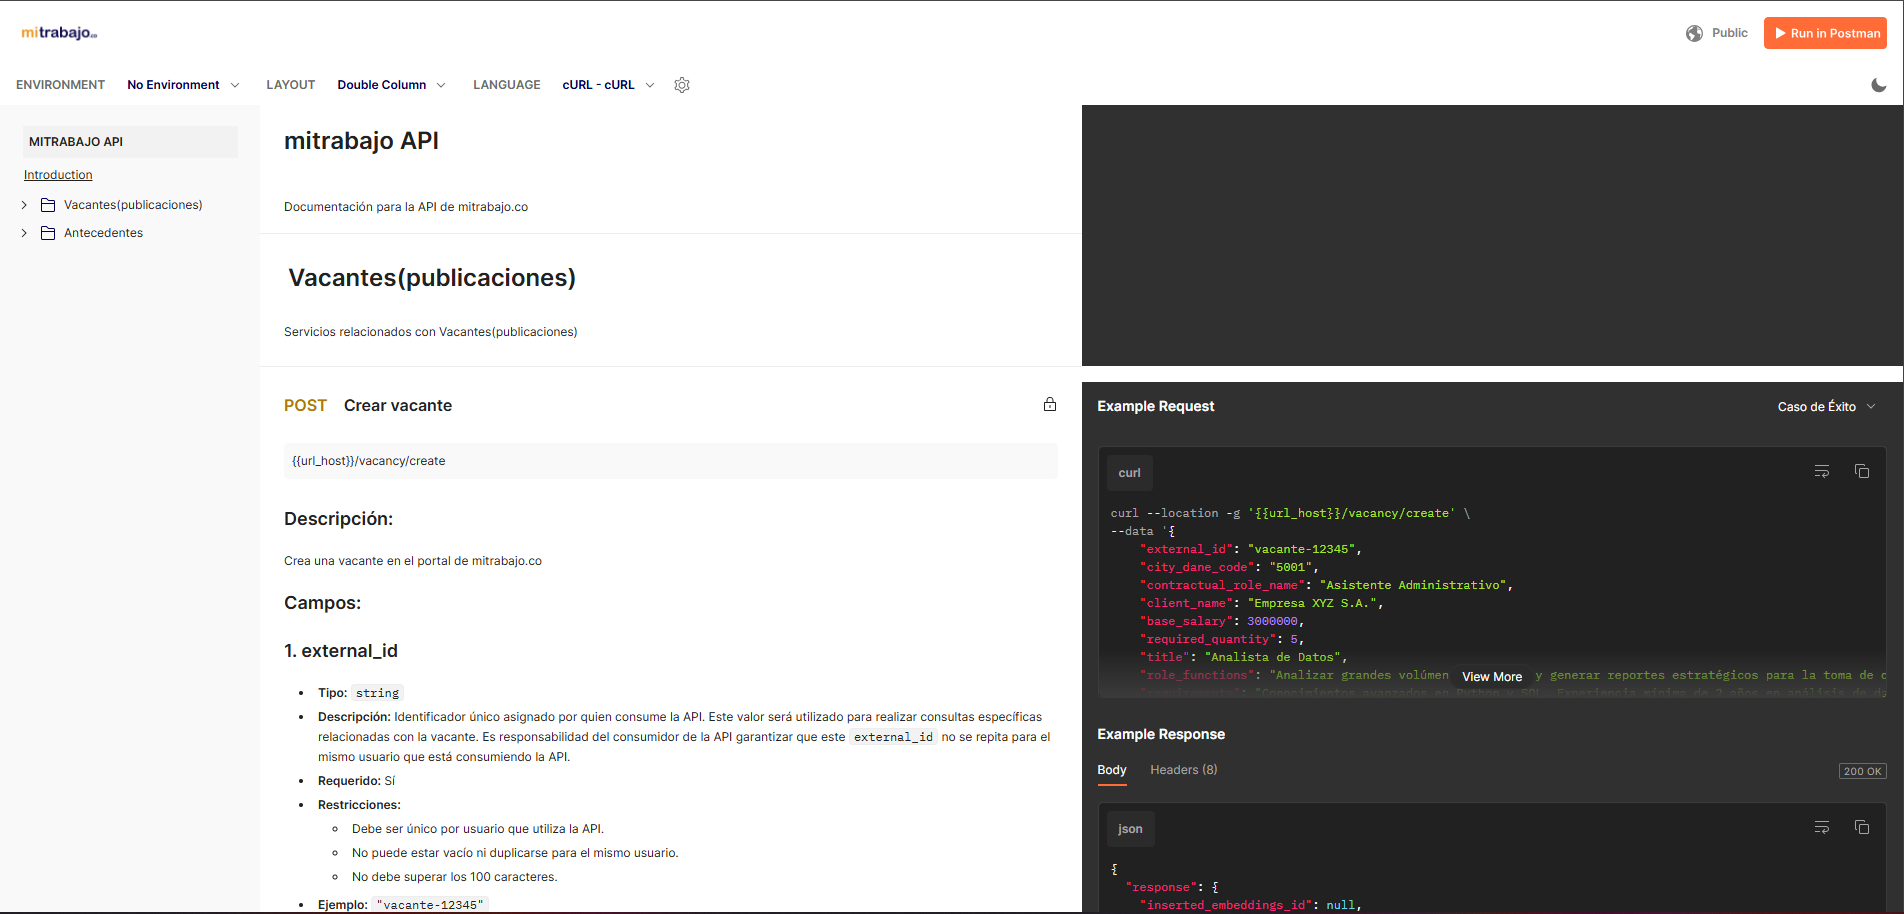
Task: Switch to the Headers (8) tab
Action: (x=1183, y=770)
